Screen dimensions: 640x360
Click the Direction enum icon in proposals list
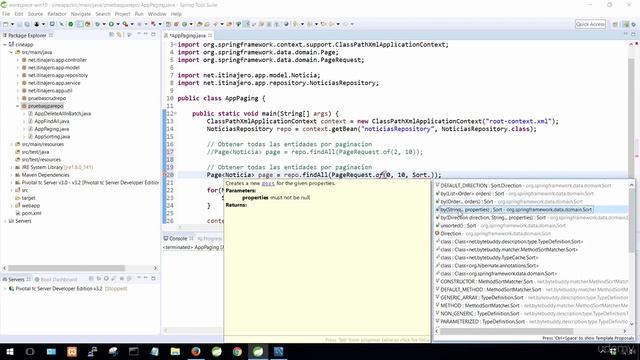coord(437,233)
